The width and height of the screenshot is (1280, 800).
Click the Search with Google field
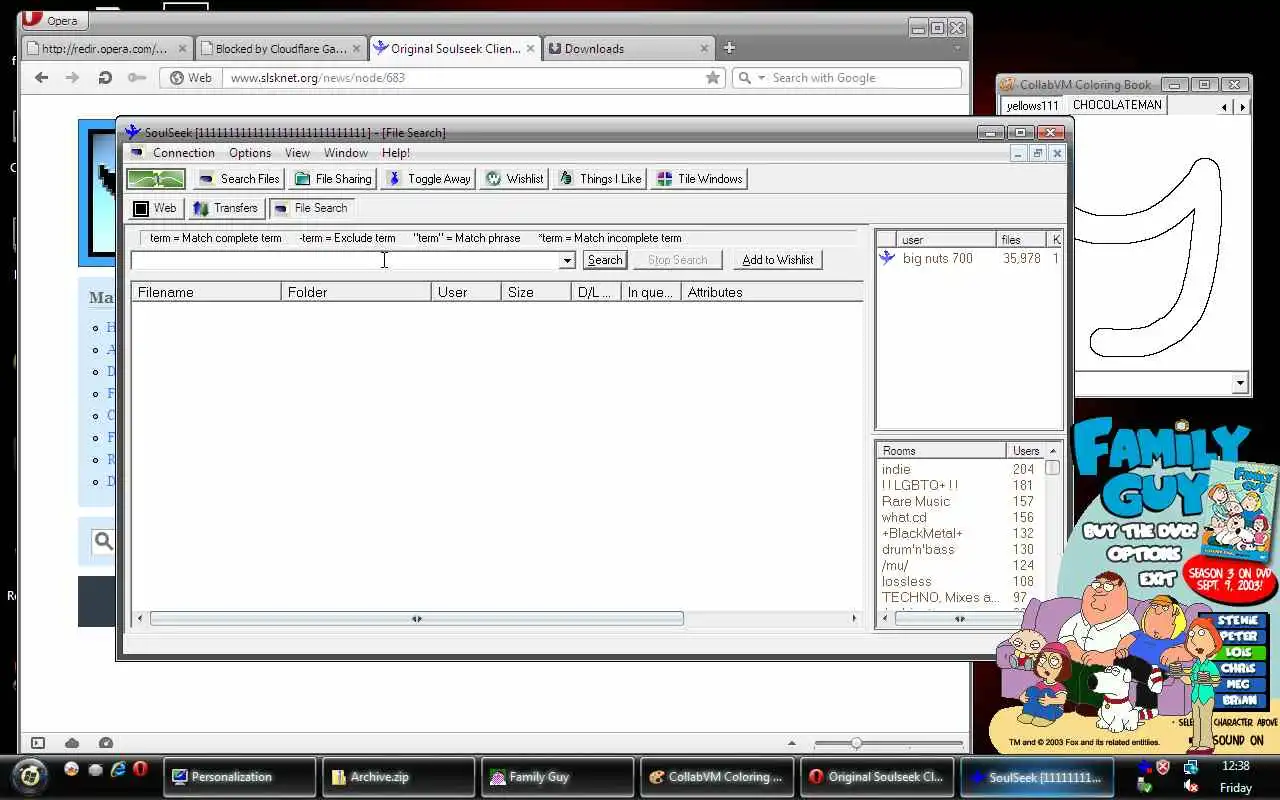click(x=864, y=77)
